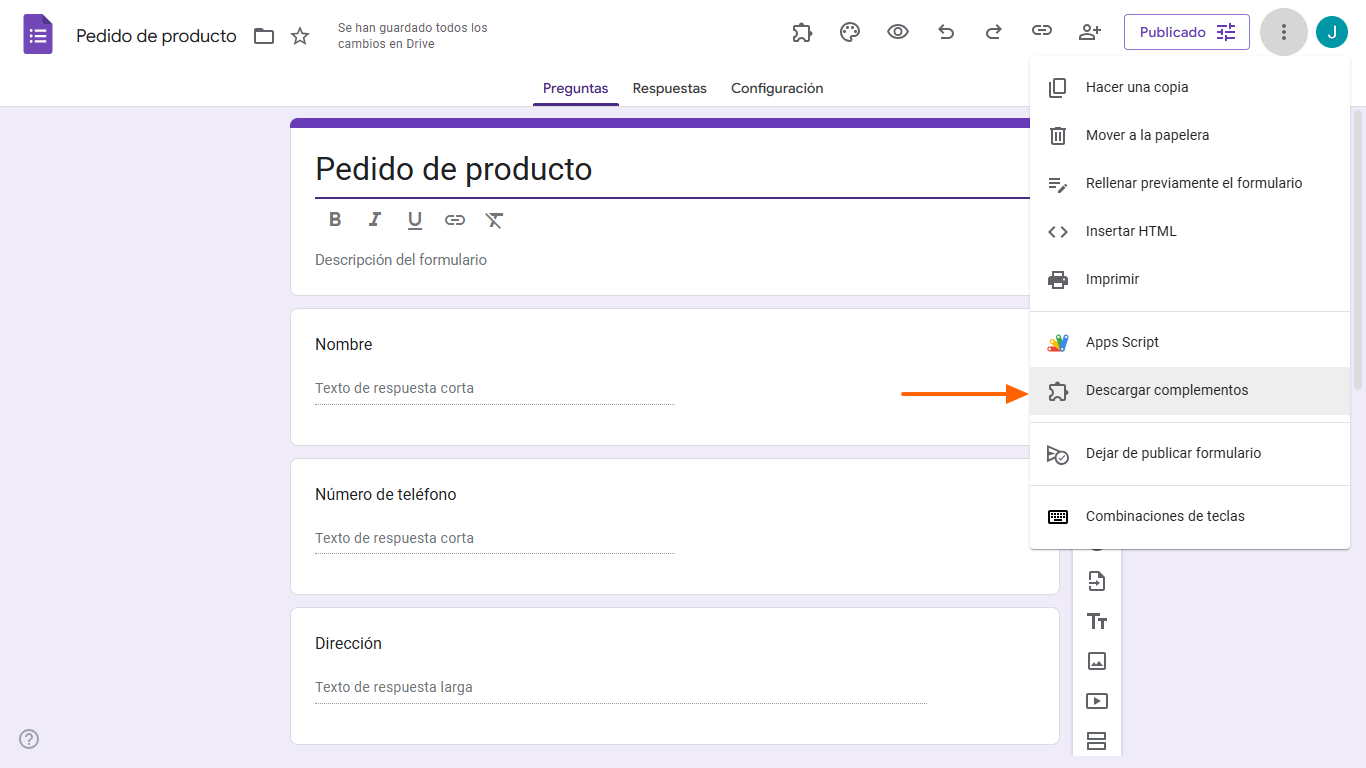1366x768 pixels.
Task: Import questions using the sidebar icon
Action: point(1097,580)
